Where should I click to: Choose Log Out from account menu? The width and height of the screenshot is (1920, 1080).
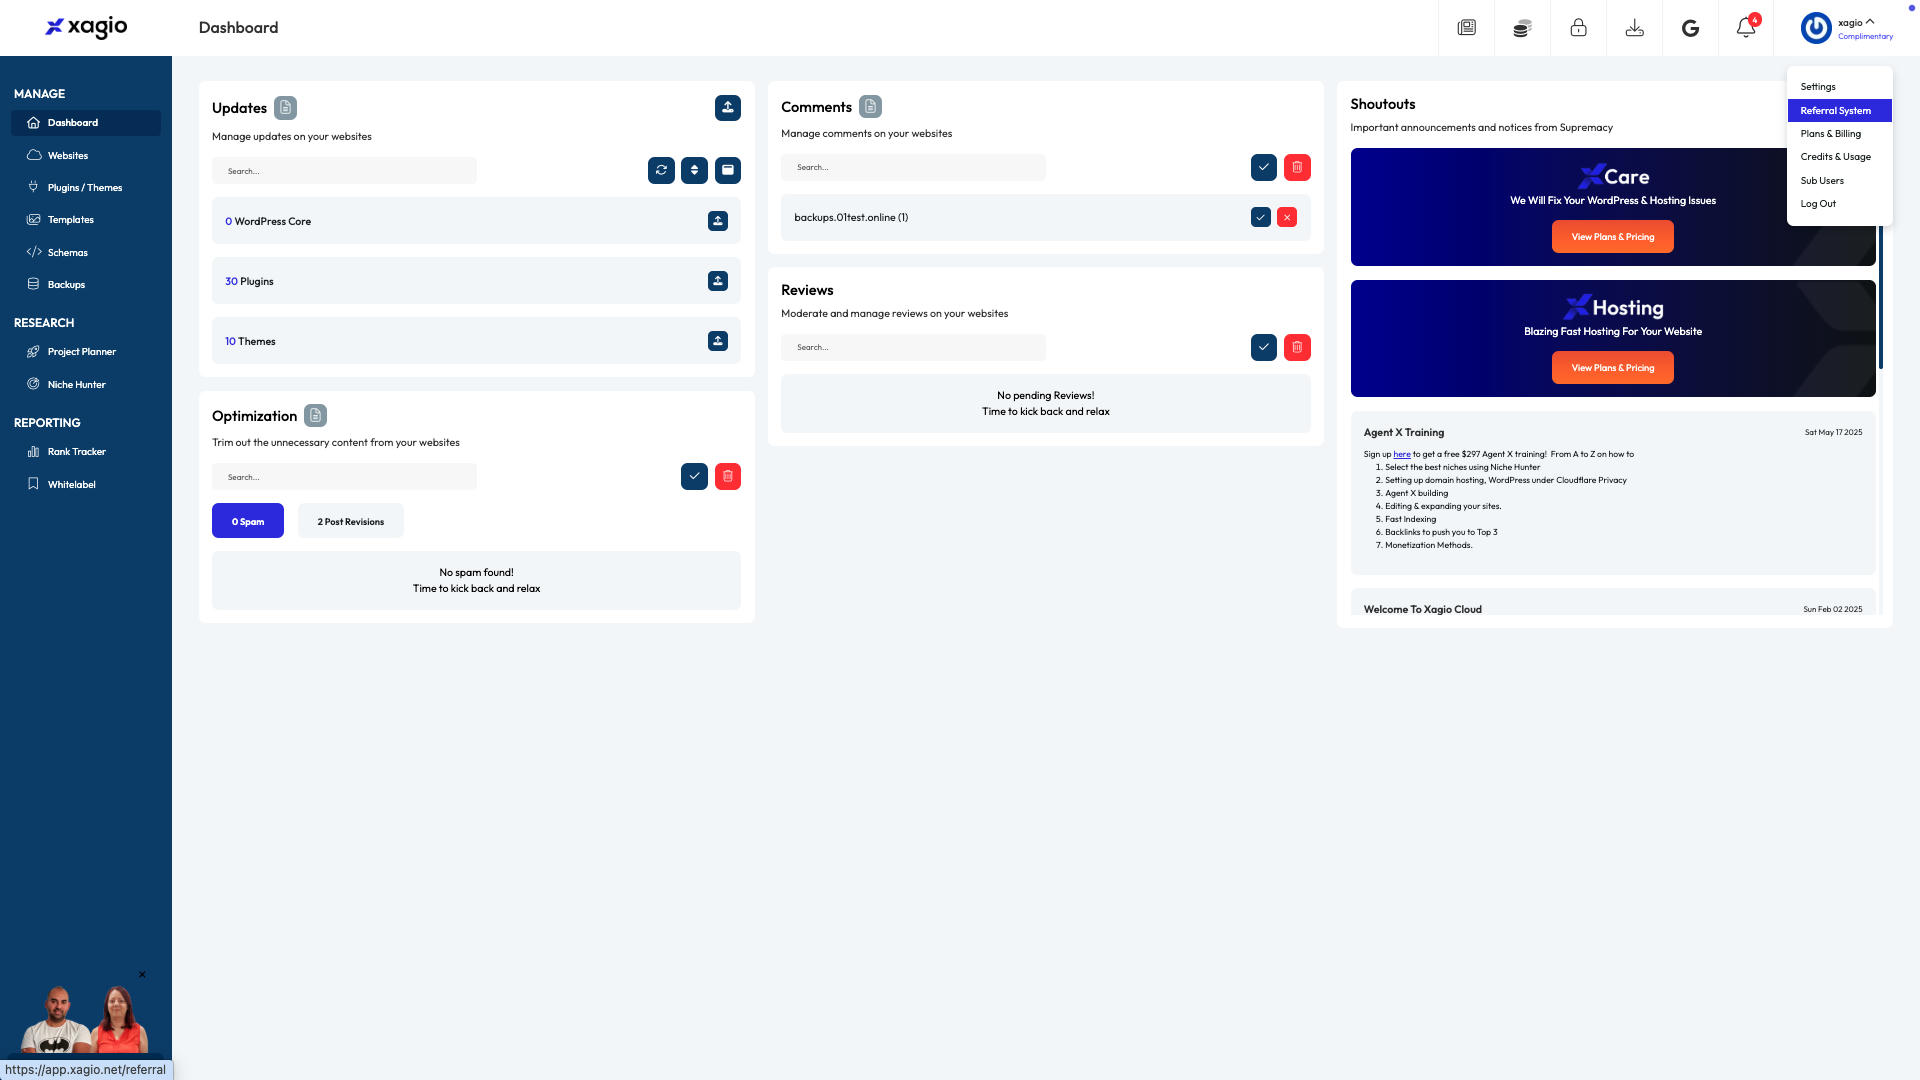[x=1839, y=204]
